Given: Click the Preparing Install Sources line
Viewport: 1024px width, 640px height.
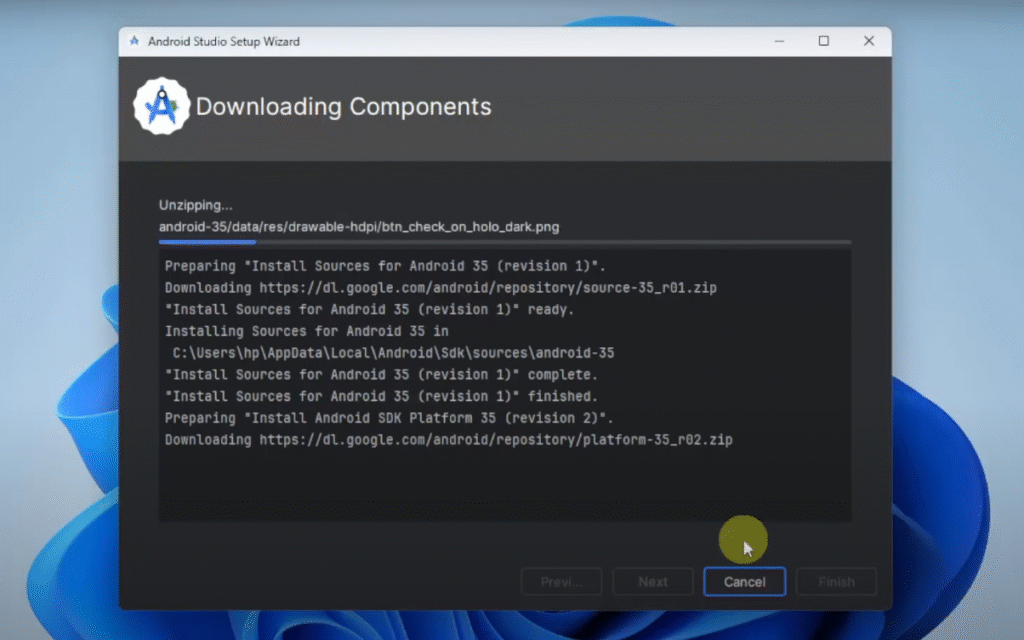Looking at the screenshot, I should point(385,266).
